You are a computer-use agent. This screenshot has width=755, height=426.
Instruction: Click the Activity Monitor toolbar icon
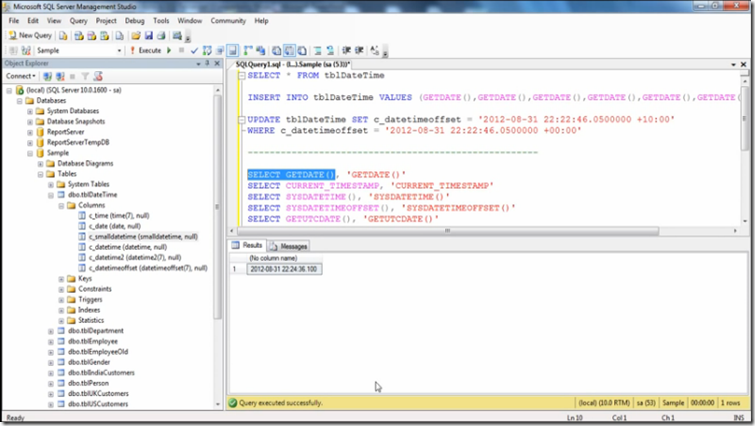[177, 36]
